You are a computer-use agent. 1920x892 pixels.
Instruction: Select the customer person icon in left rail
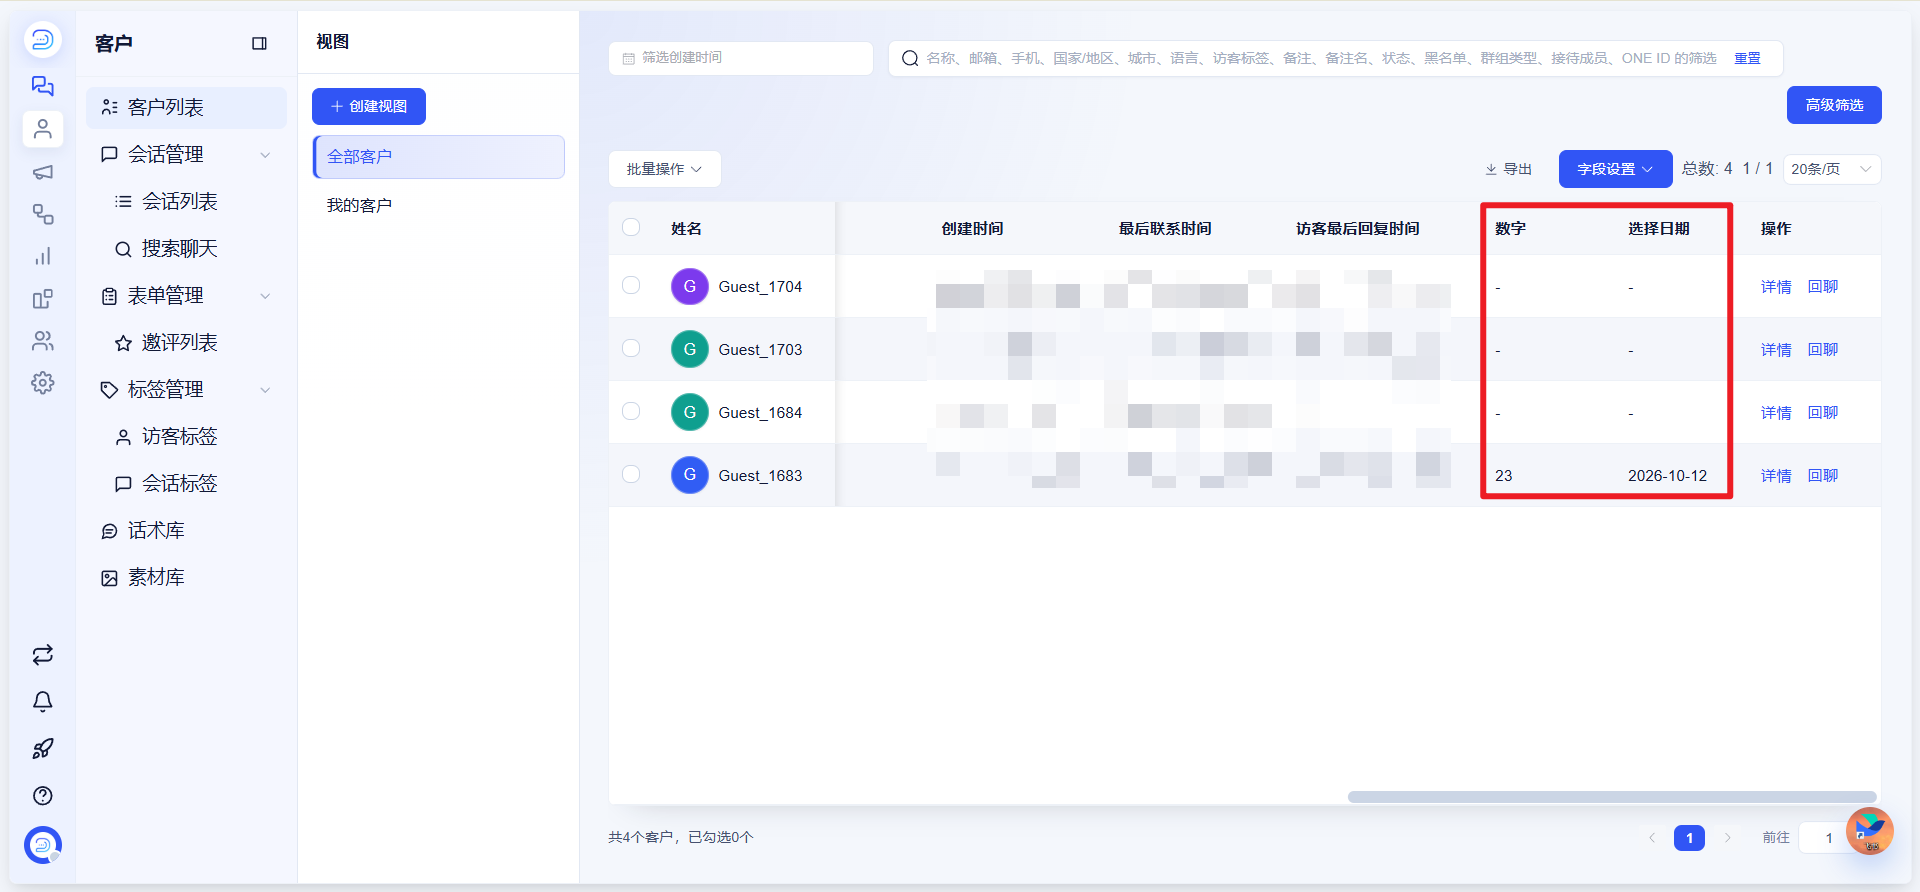point(42,129)
